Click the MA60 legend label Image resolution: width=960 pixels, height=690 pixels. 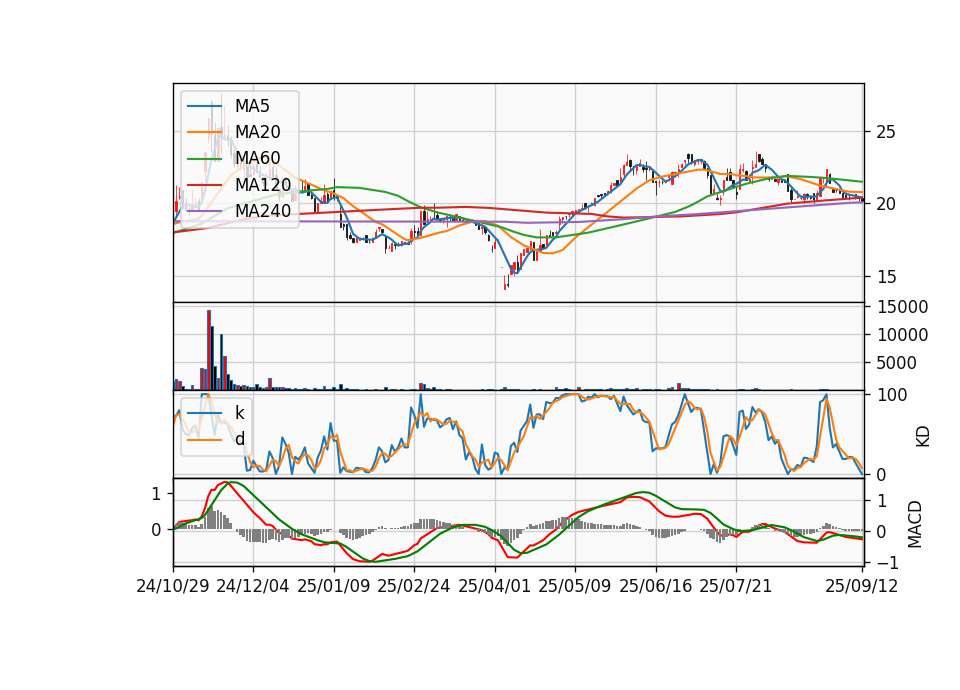(257, 158)
